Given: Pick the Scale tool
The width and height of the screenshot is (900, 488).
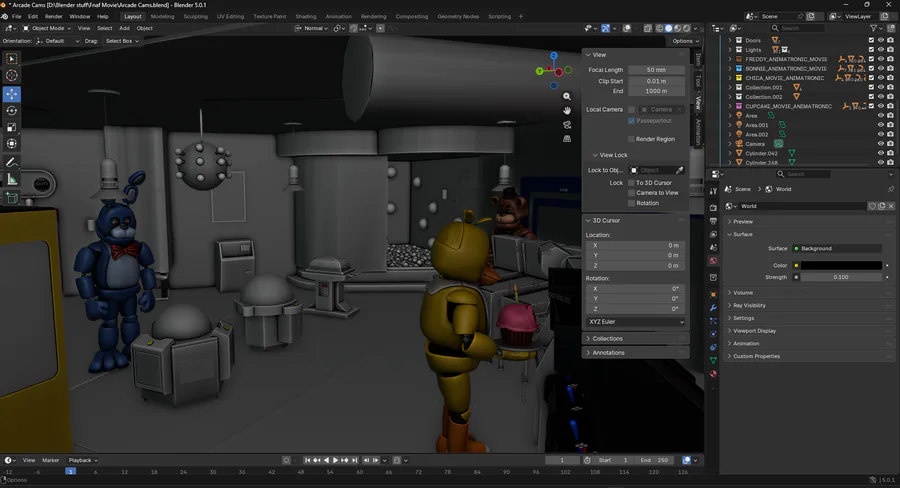Looking at the screenshot, I should (x=12, y=127).
